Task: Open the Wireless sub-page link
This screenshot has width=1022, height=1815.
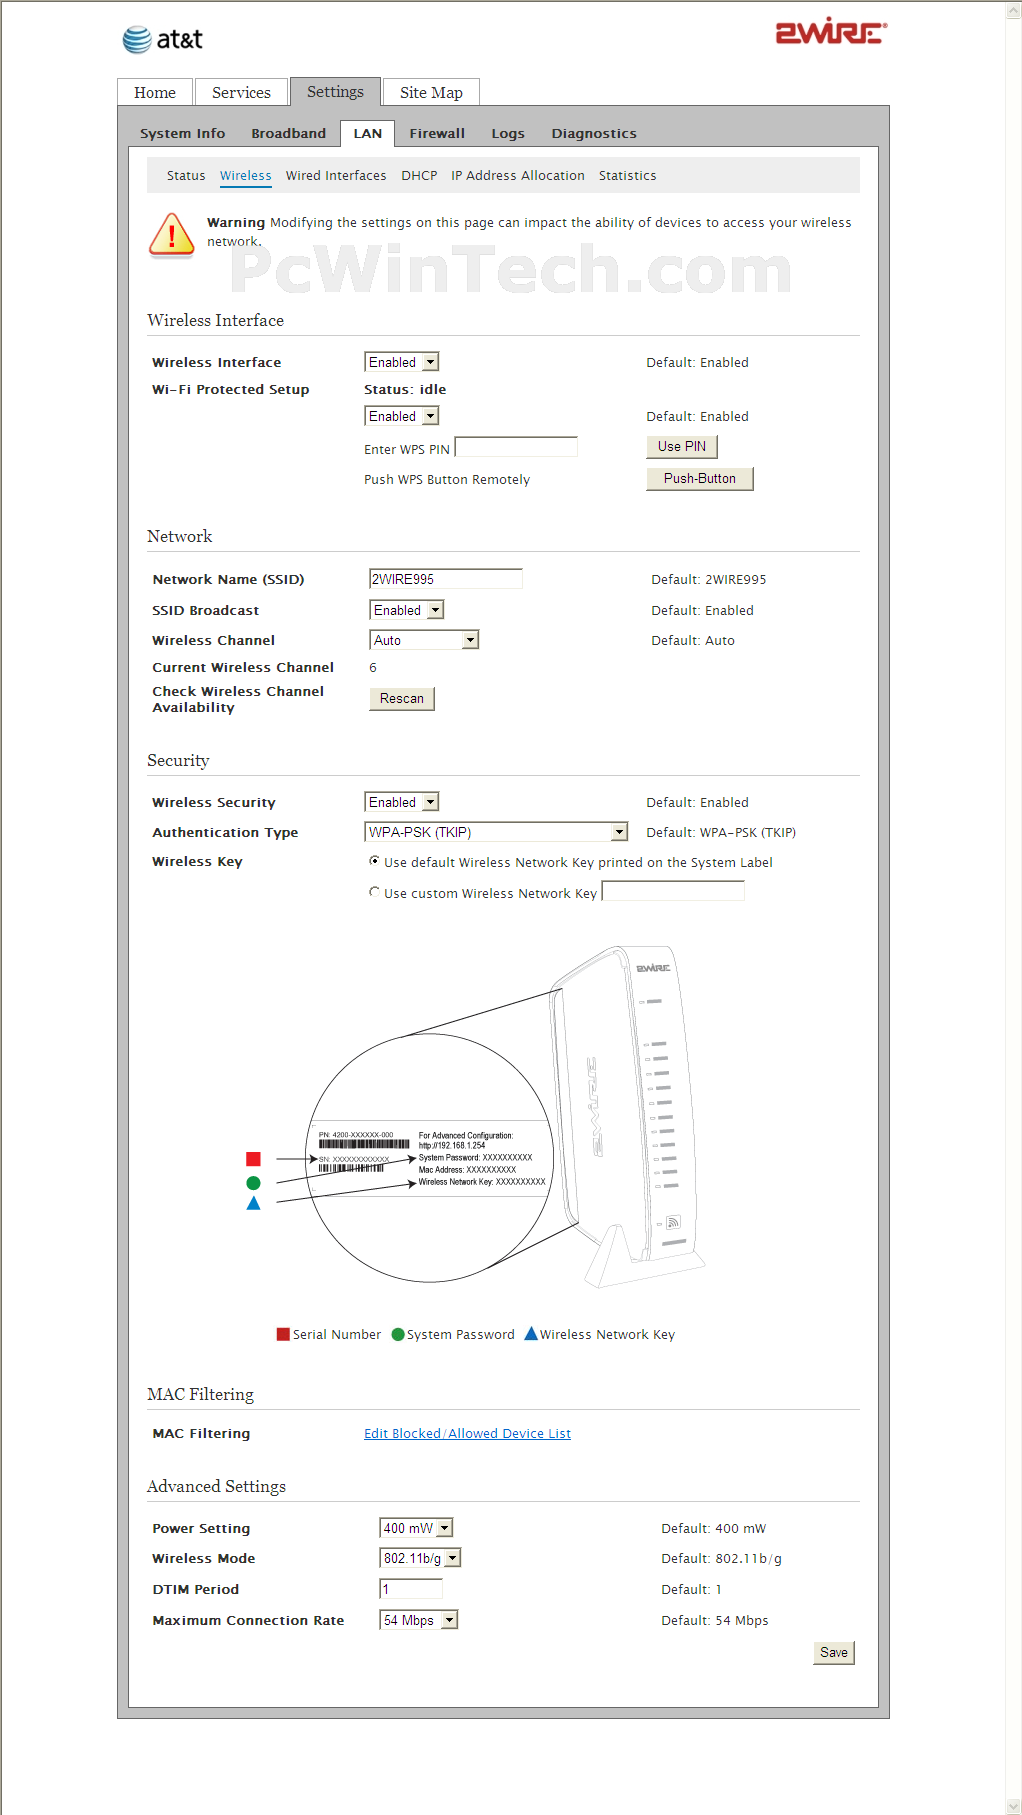Action: (x=246, y=175)
